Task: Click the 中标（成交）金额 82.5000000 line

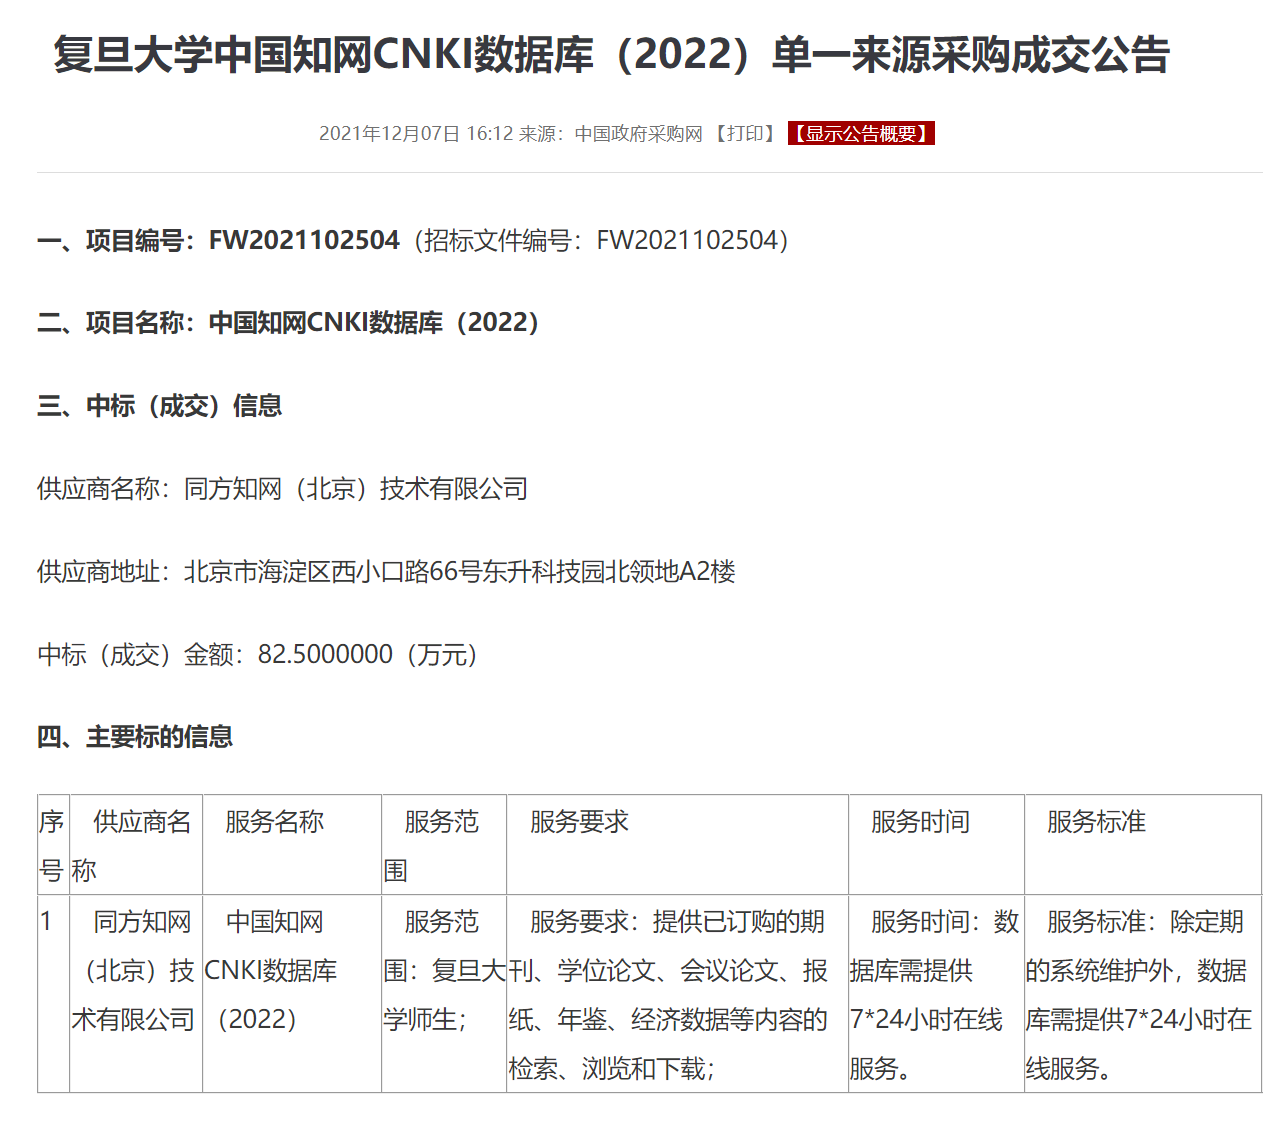Action: 258,655
